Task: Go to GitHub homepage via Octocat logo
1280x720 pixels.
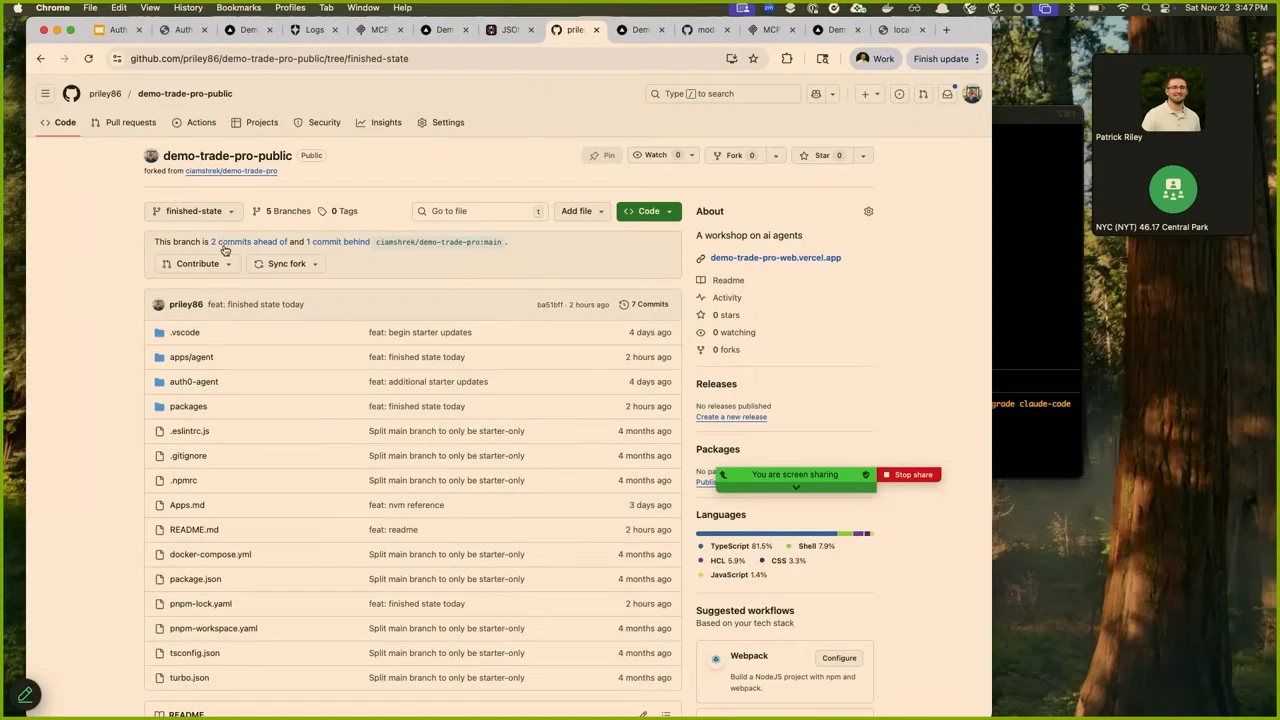Action: (71, 94)
